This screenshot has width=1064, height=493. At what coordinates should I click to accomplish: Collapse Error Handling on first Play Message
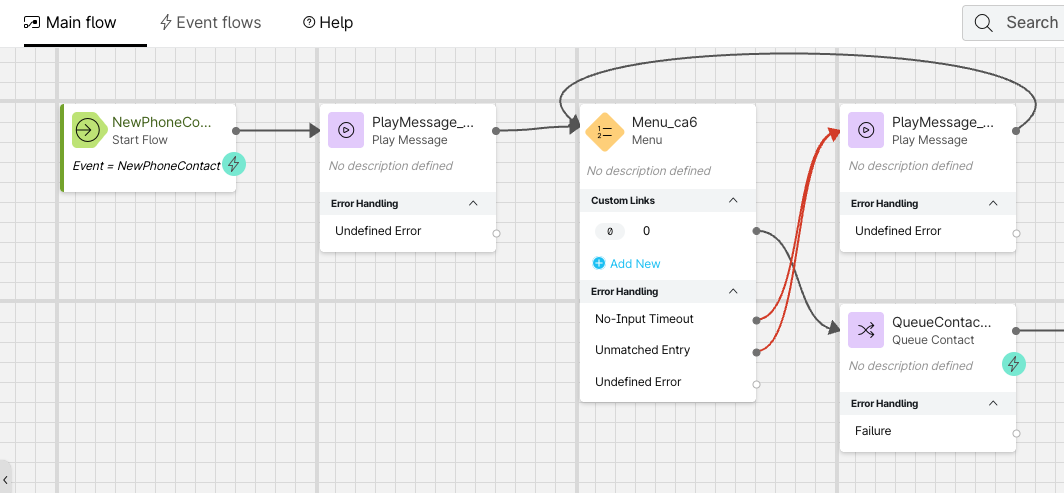(x=473, y=203)
